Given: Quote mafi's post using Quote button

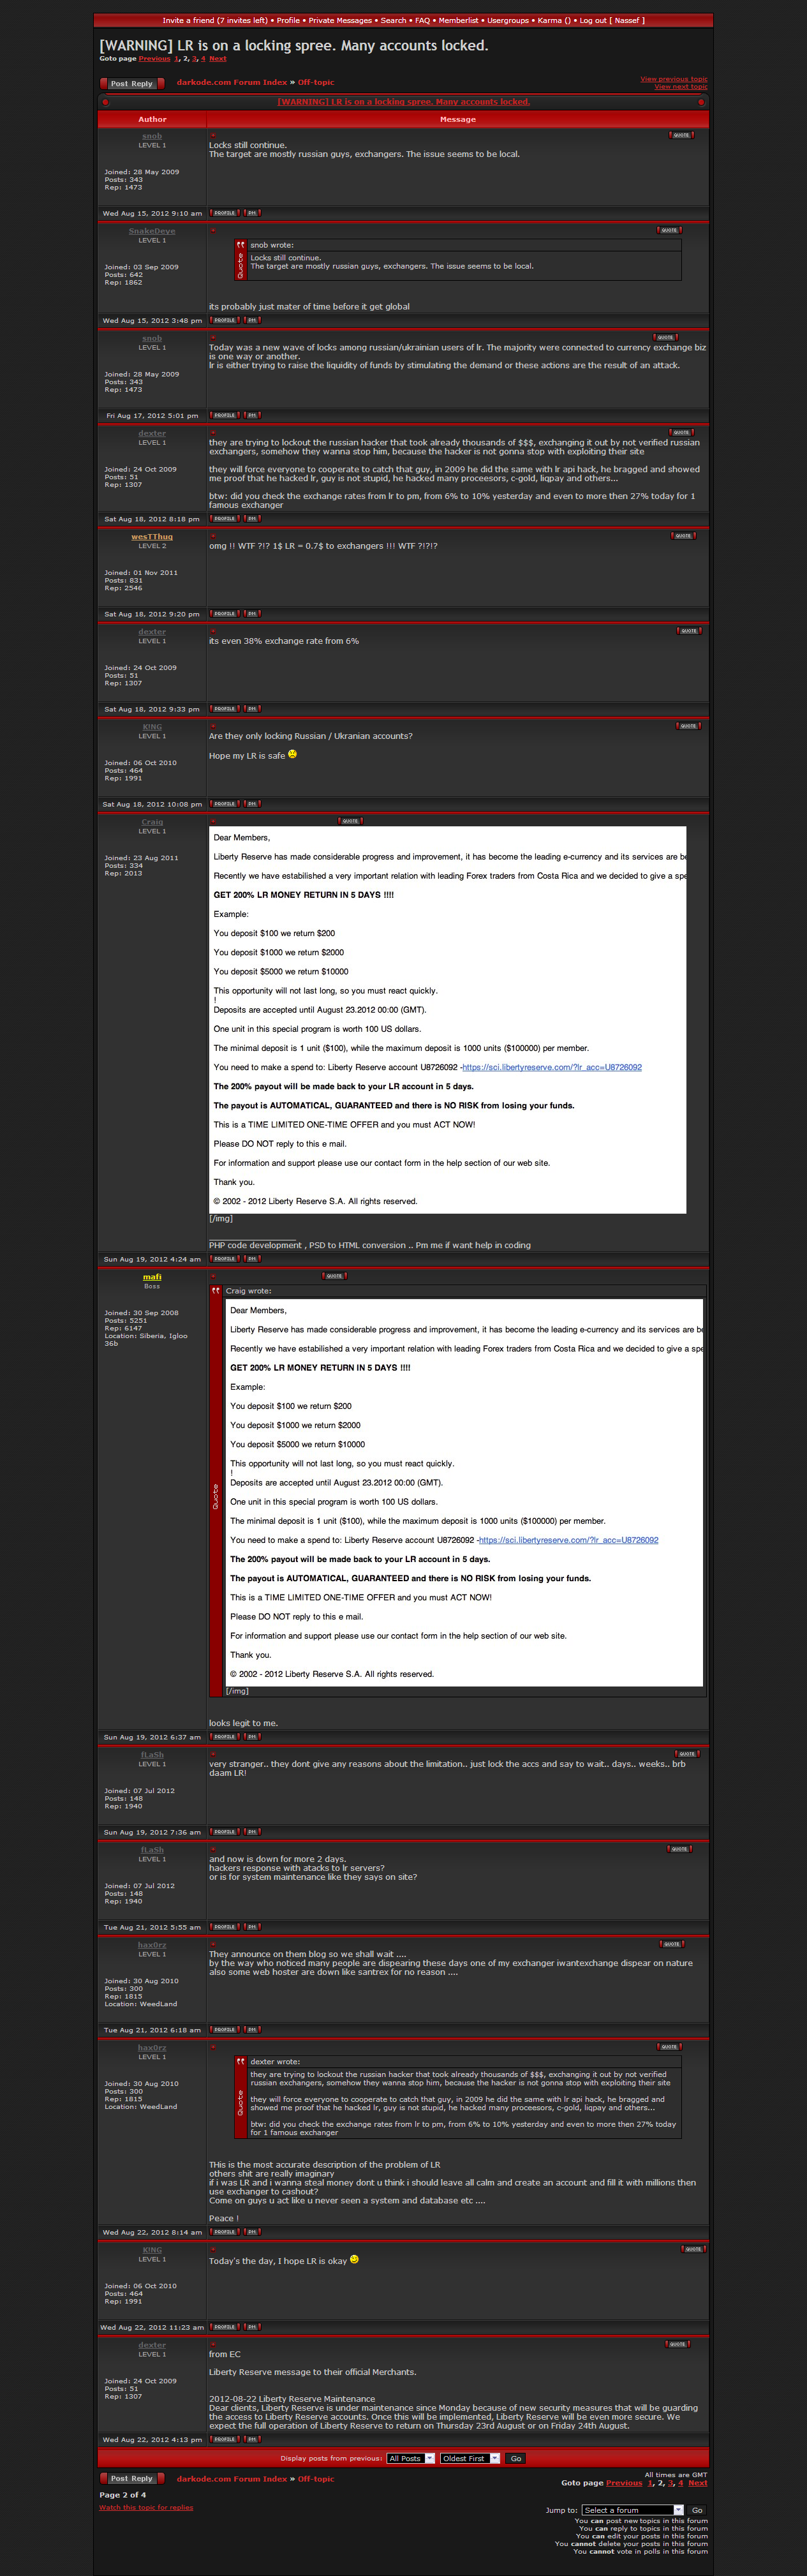Looking at the screenshot, I should pyautogui.click(x=334, y=1276).
